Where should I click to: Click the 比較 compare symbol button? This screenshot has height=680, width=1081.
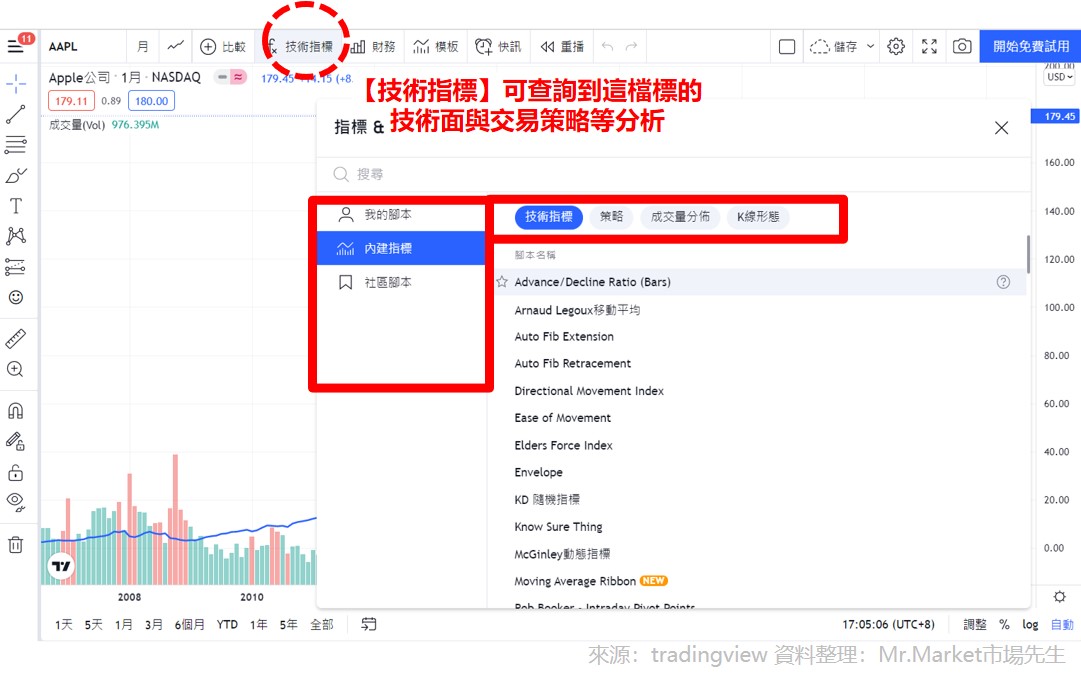click(223, 47)
